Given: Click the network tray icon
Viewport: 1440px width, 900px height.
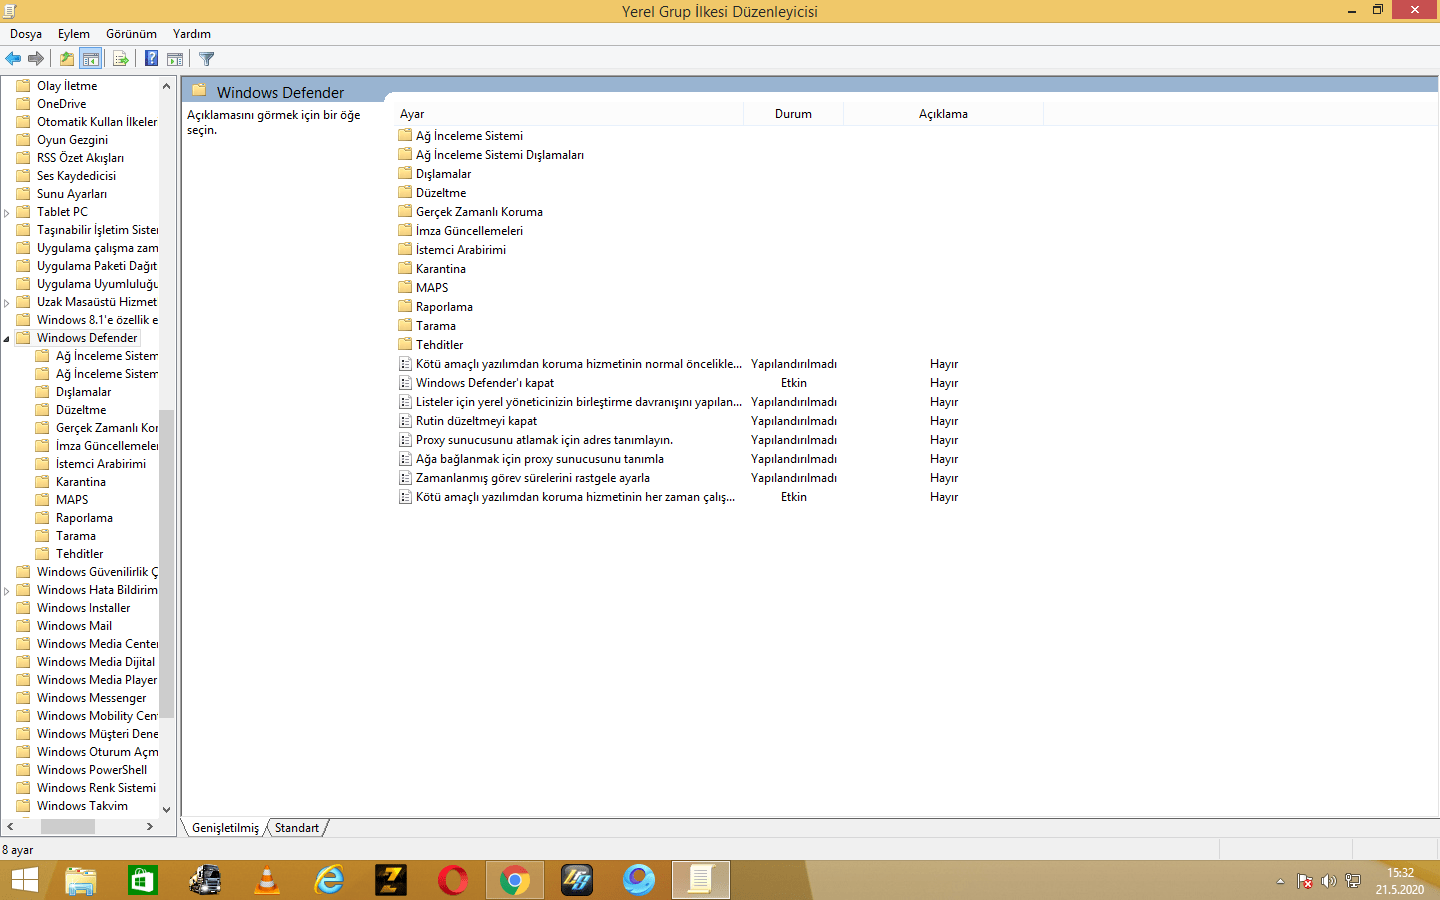Looking at the screenshot, I should pos(1353,881).
